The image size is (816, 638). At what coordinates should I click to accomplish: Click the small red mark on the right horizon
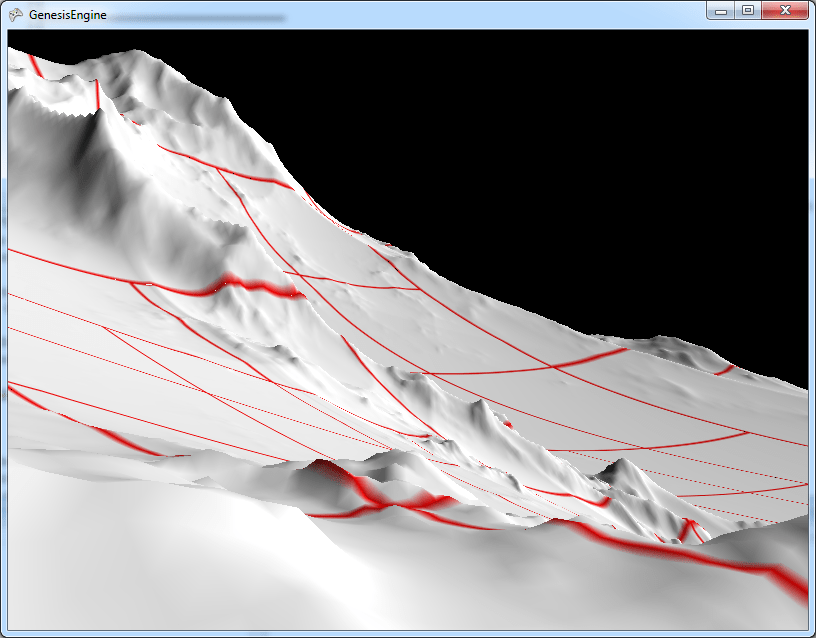click(x=724, y=370)
